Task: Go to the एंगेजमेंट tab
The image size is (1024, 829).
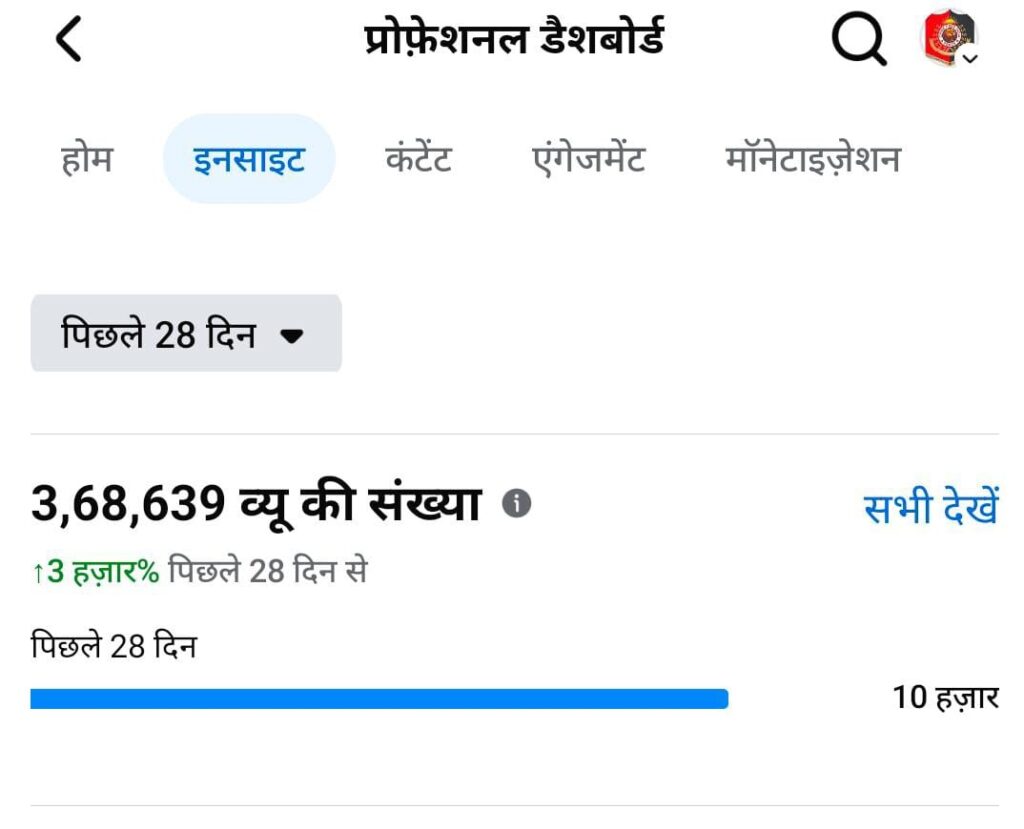Action: pos(589,159)
